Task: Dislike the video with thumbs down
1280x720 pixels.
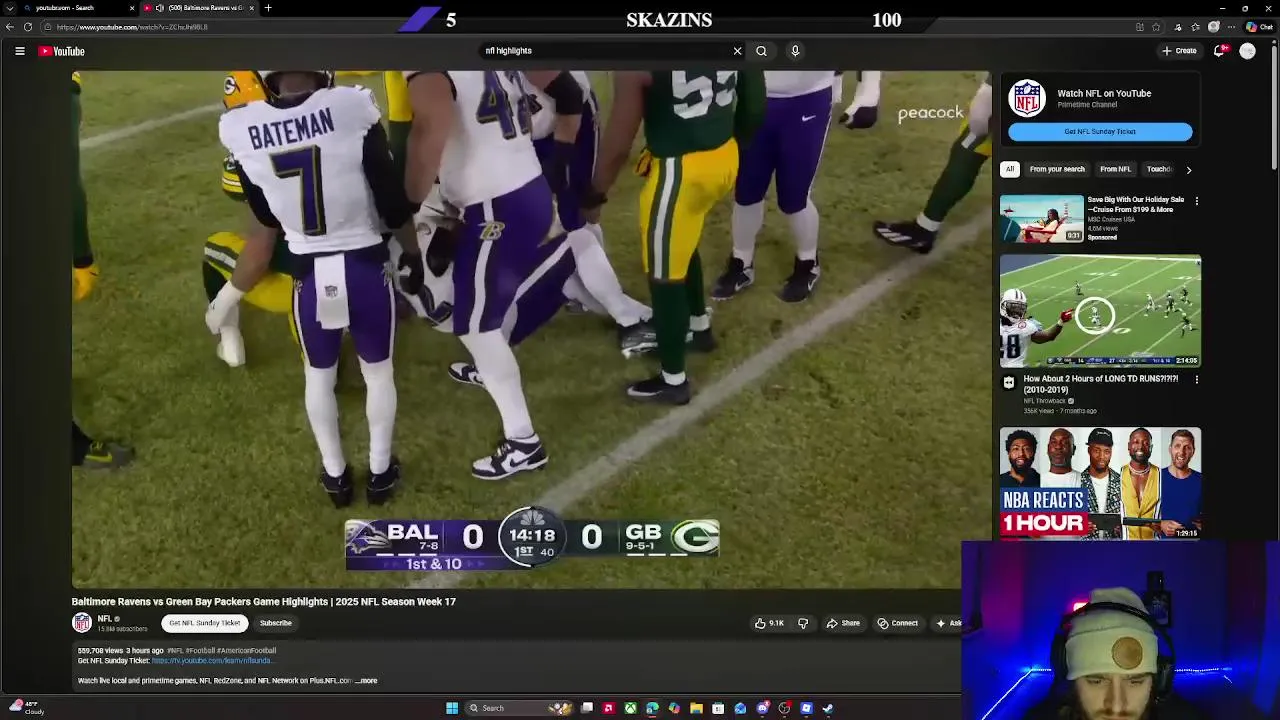Action: [802, 623]
